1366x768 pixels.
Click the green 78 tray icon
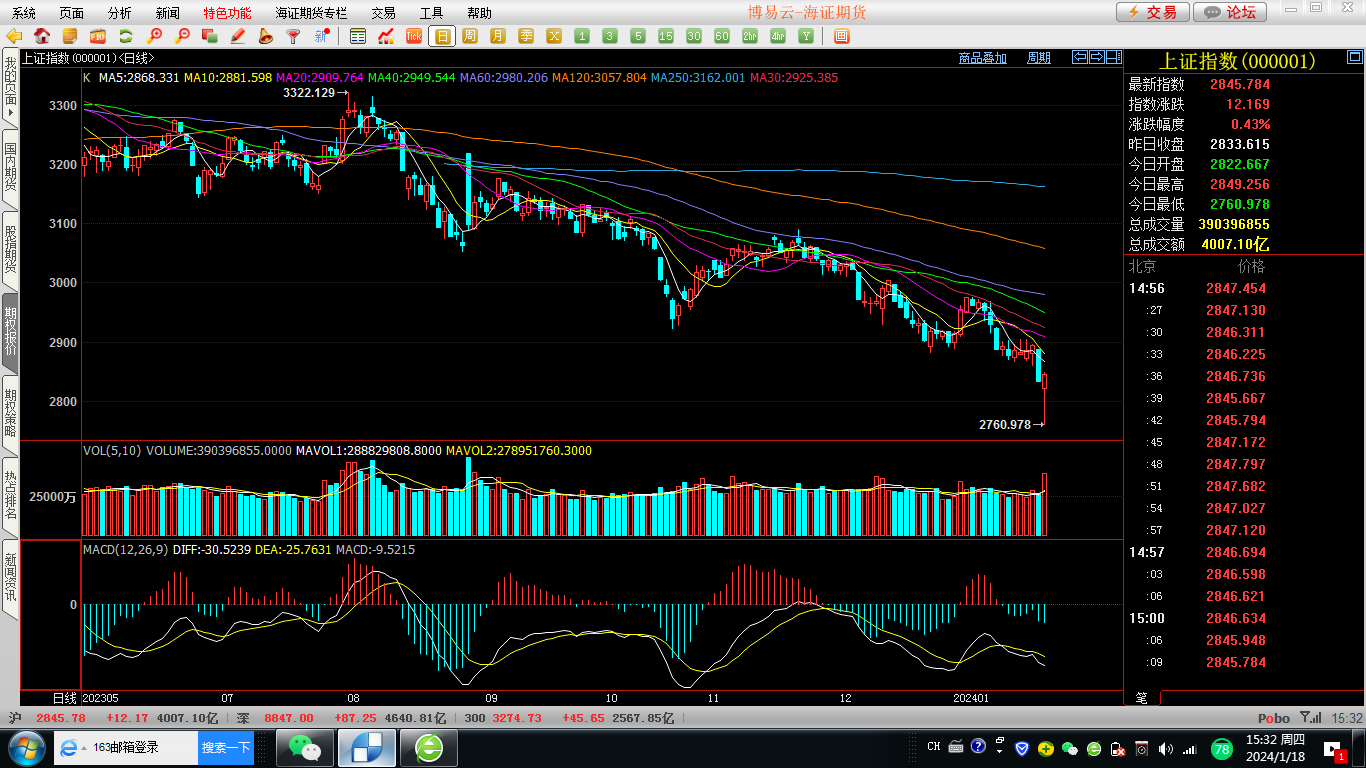(x=1221, y=748)
